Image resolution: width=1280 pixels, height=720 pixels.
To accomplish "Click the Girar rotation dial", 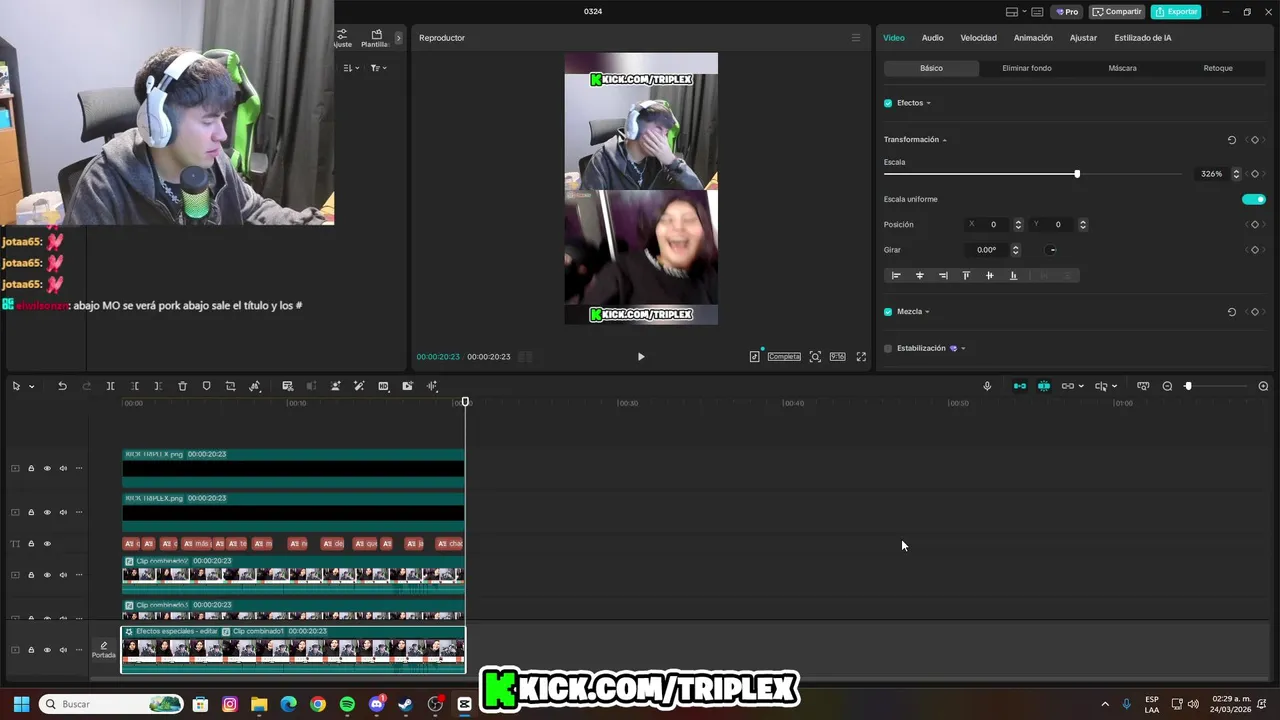I will (x=1051, y=250).
